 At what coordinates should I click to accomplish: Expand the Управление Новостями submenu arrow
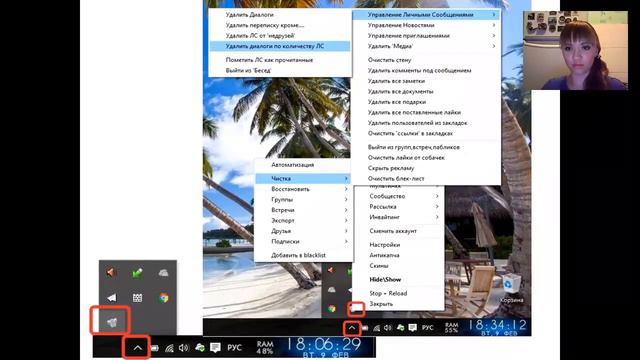[x=493, y=25]
